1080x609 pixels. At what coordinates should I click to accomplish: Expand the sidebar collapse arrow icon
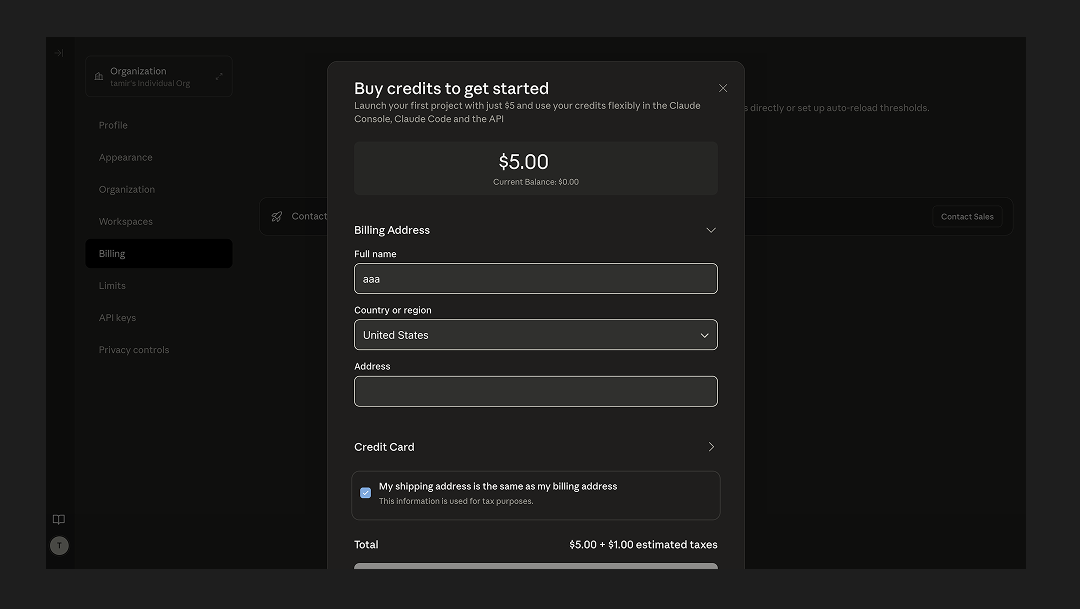[59, 53]
